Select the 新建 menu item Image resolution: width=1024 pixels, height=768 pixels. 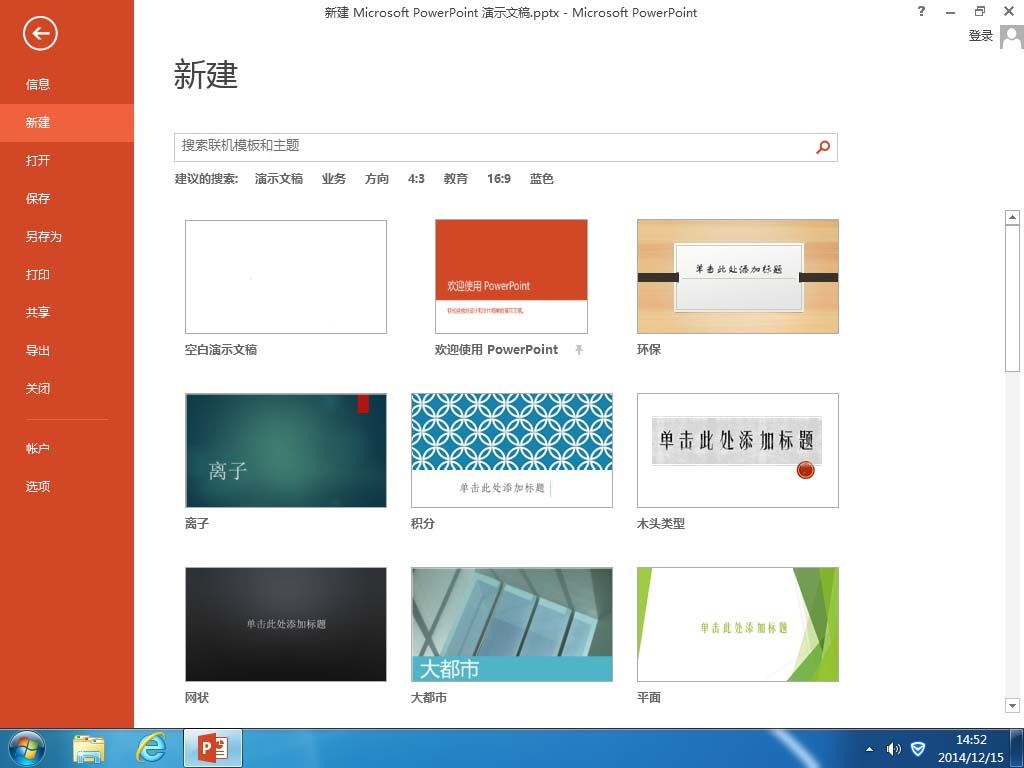tap(67, 122)
